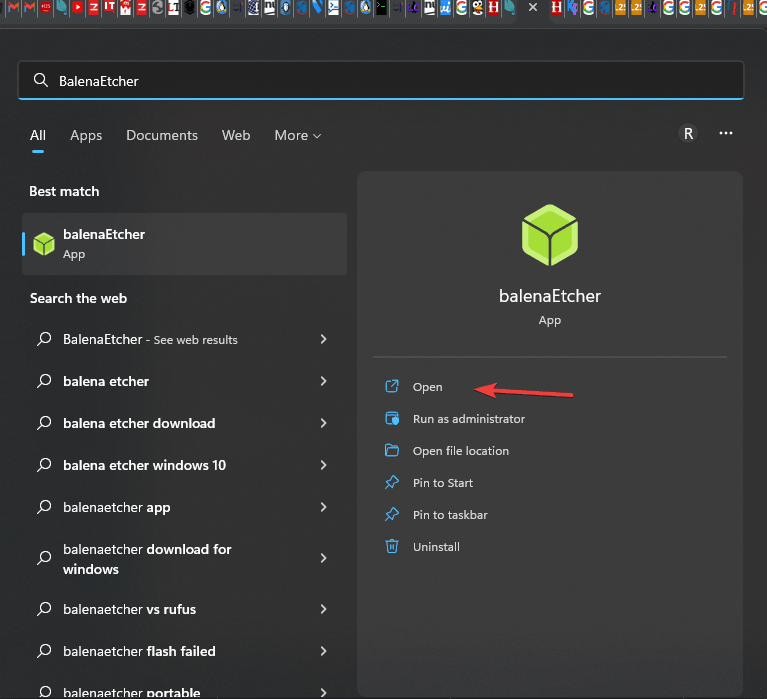This screenshot has height=699, width=767.
Task: Click the 'balenaetcher app' web suggestion
Action: [x=117, y=507]
